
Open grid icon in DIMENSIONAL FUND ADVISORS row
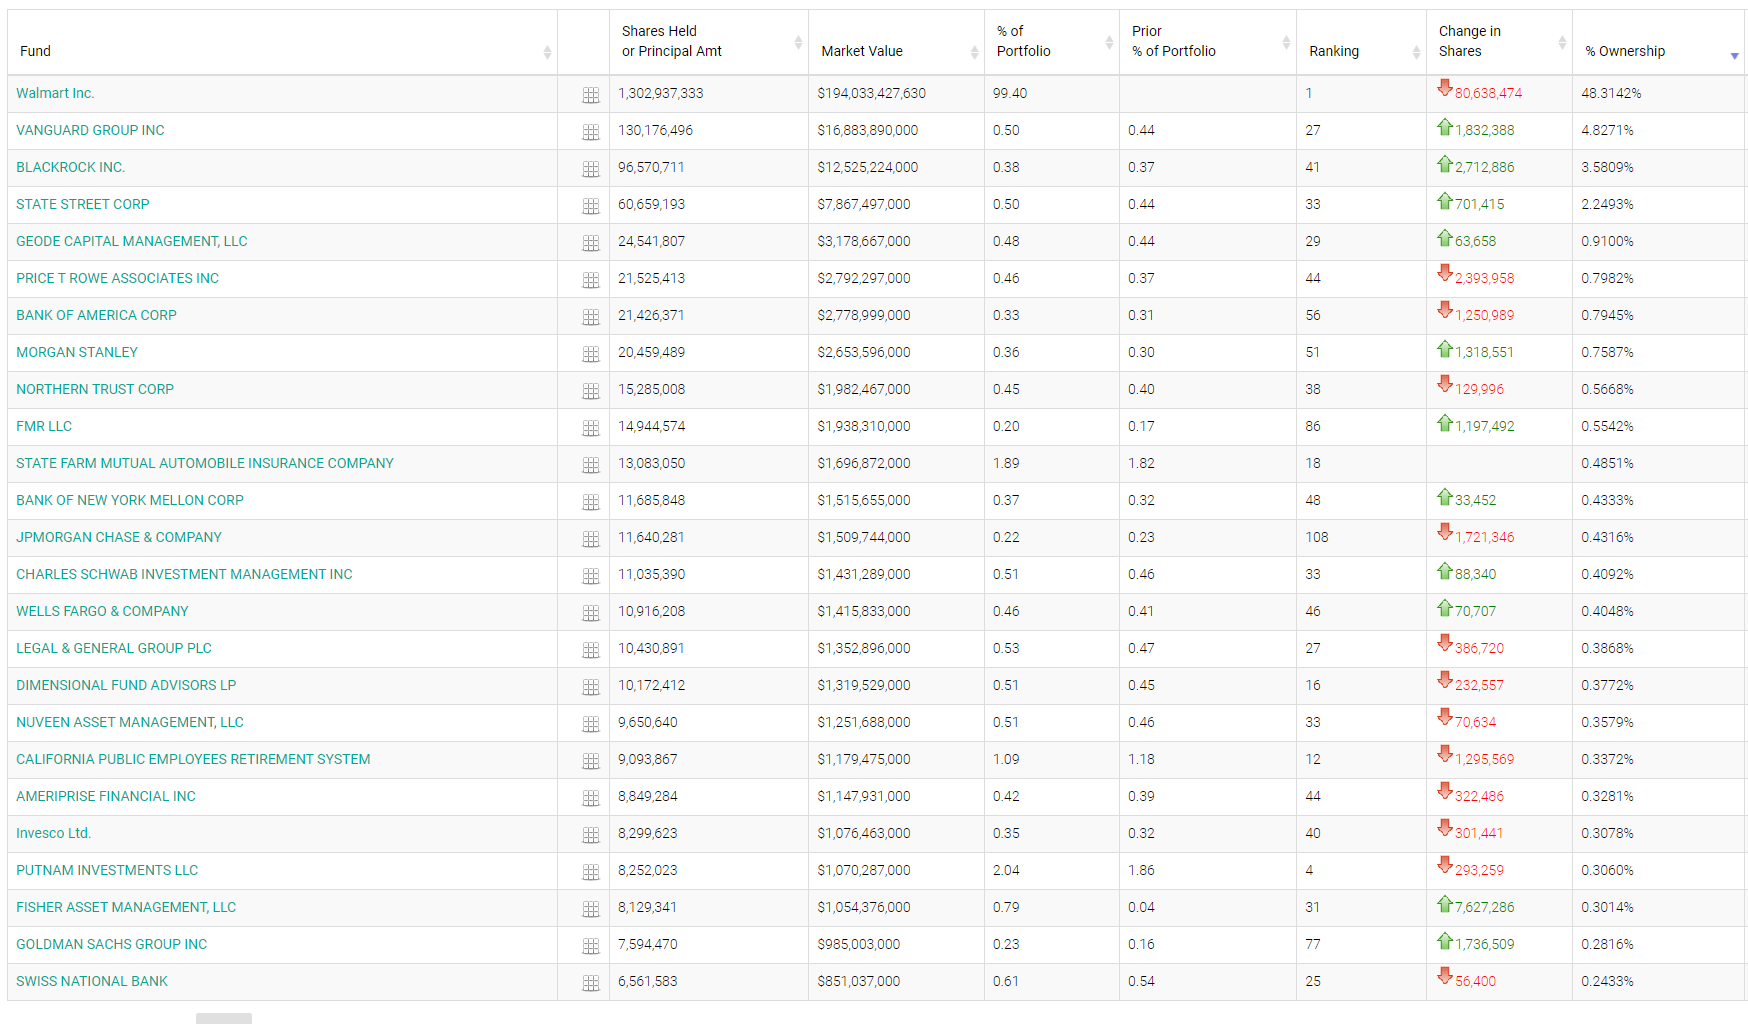click(590, 687)
